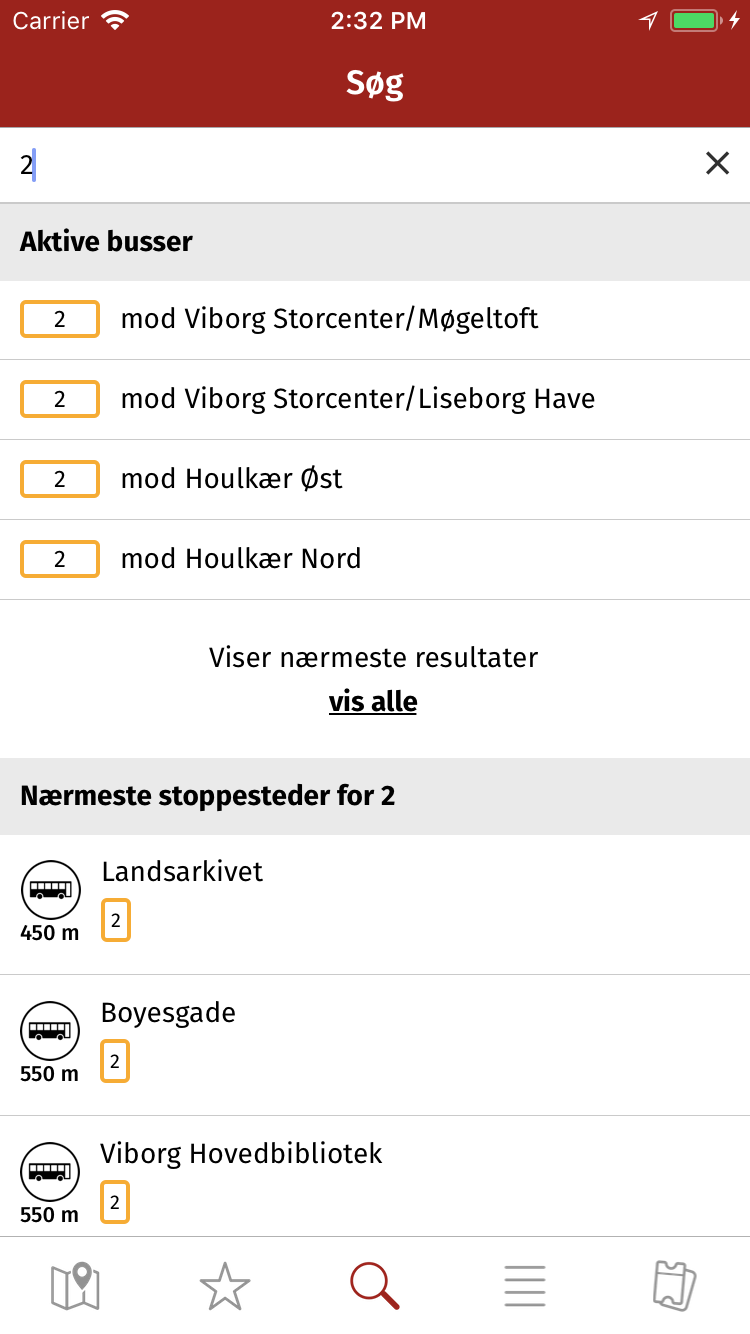Open the Boyesgade stop
Viewport: 750px width, 1334px height.
(375, 1046)
